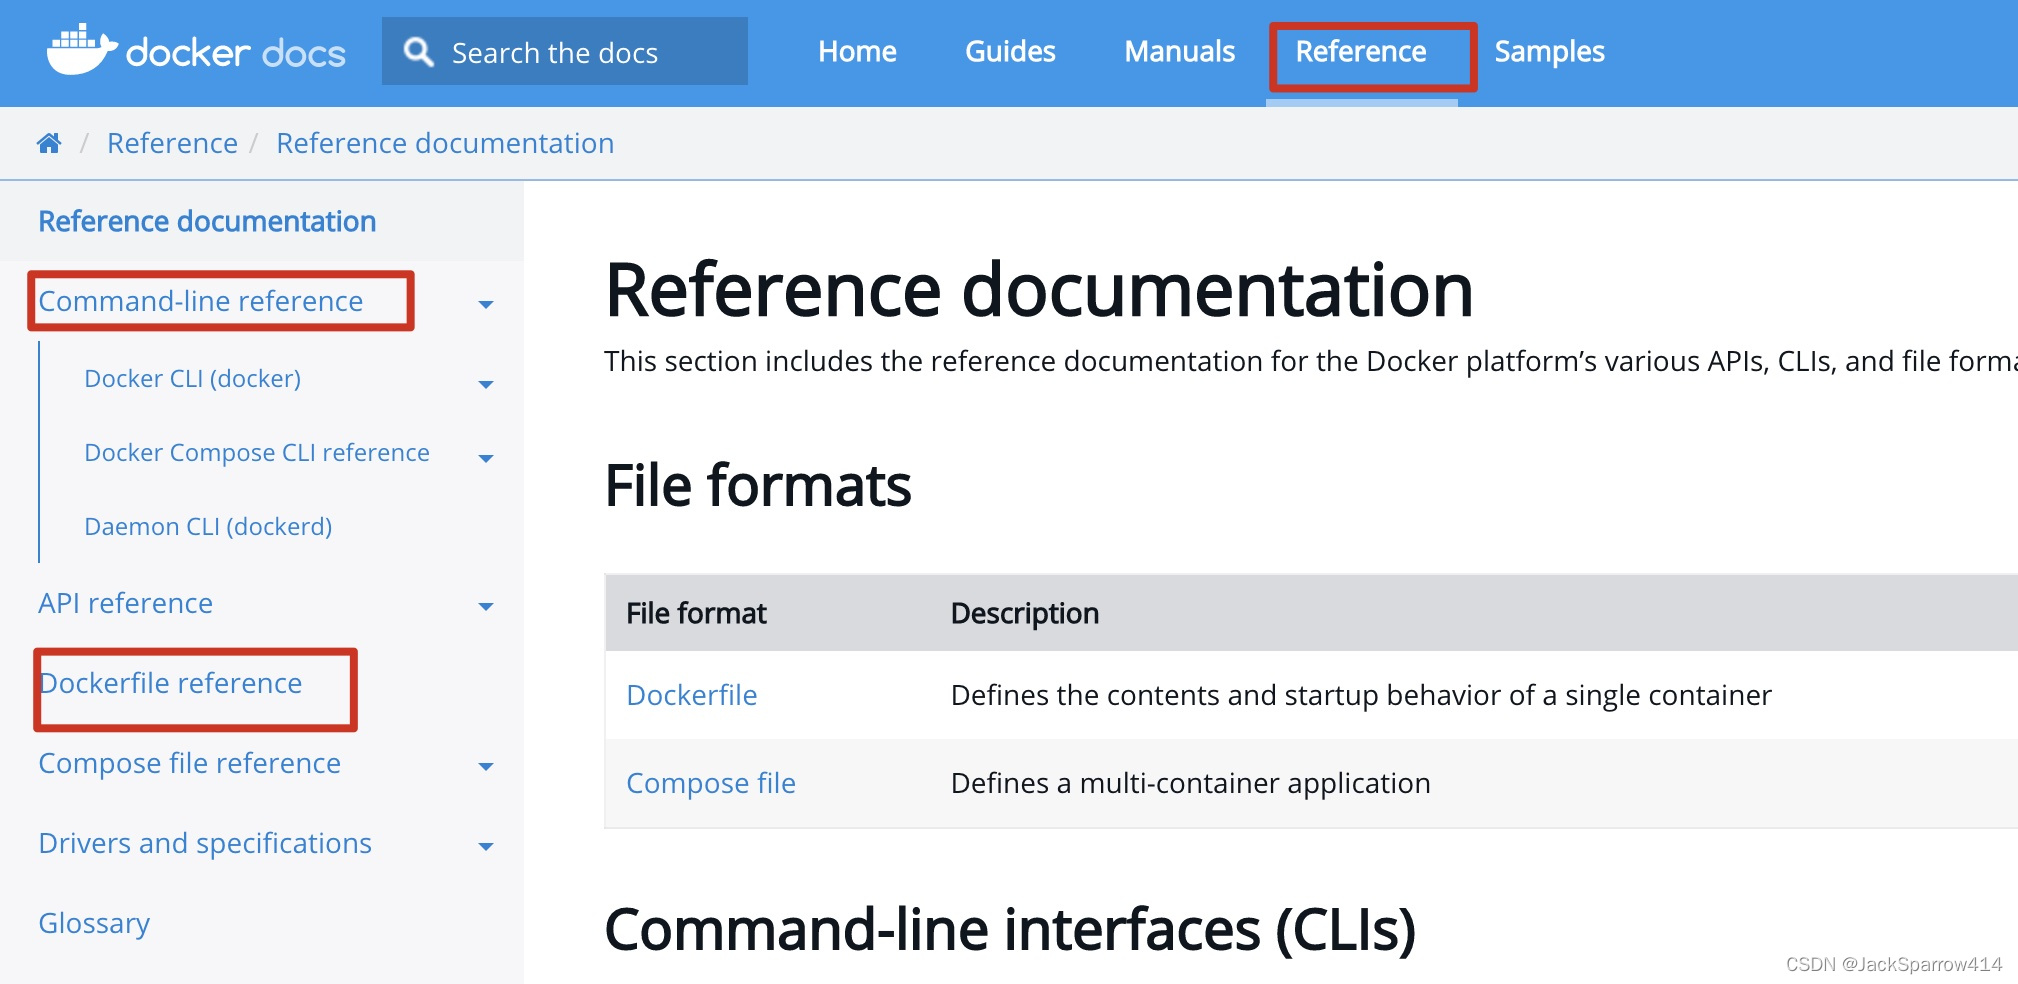Open Dockerfile reference in sidebar
Viewport: 2018px width, 984px height.
pyautogui.click(x=170, y=683)
